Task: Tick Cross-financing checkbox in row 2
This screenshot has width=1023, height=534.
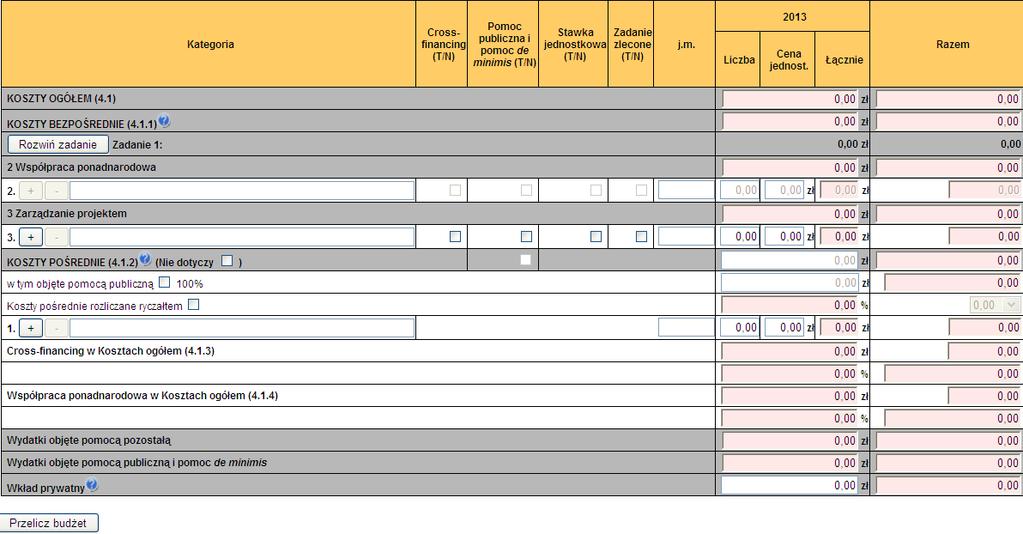Action: pyautogui.click(x=455, y=190)
